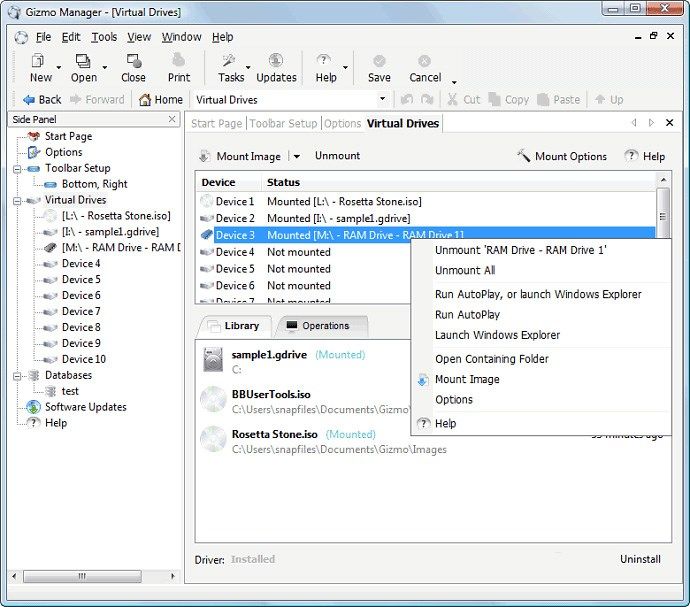The width and height of the screenshot is (690, 607).
Task: Click the previous tab arrow
Action: [x=634, y=123]
